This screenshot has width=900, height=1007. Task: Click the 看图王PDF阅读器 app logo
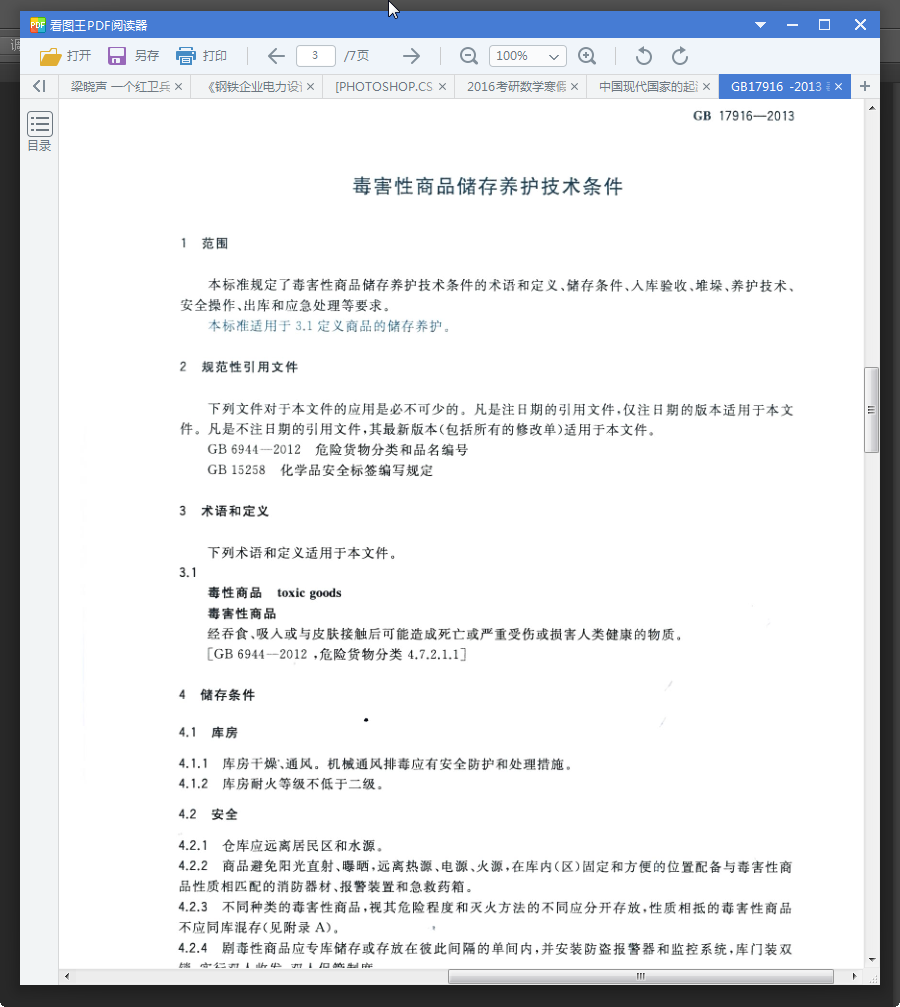click(38, 25)
